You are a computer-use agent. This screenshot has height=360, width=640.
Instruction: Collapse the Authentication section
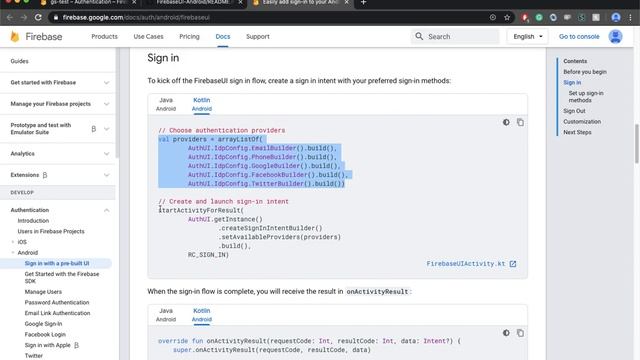107,210
